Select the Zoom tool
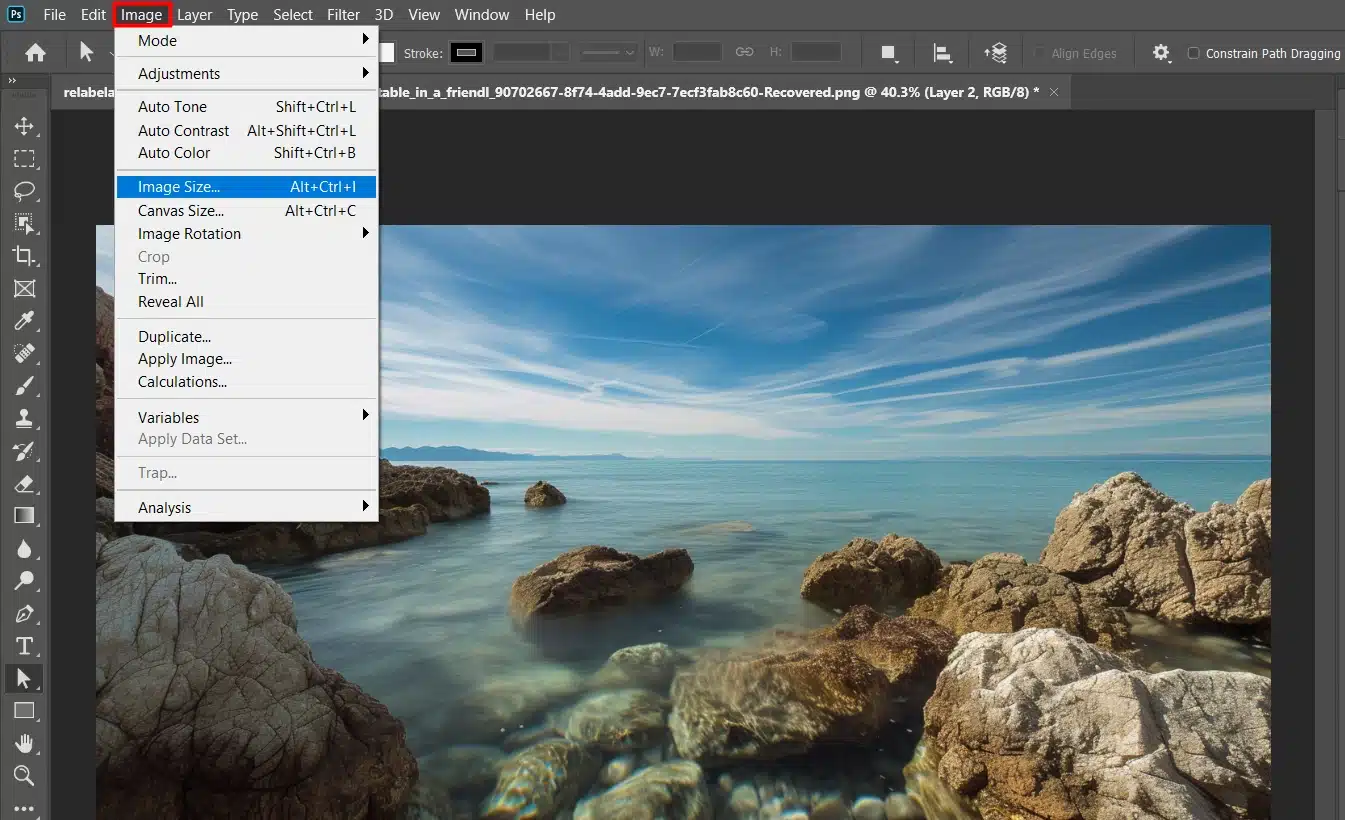This screenshot has width=1345, height=820. tap(24, 775)
